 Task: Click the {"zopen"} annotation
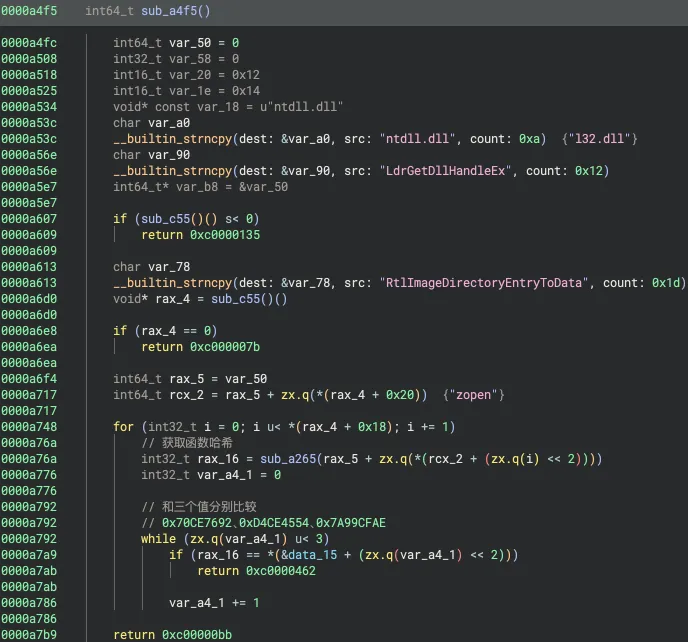point(473,395)
